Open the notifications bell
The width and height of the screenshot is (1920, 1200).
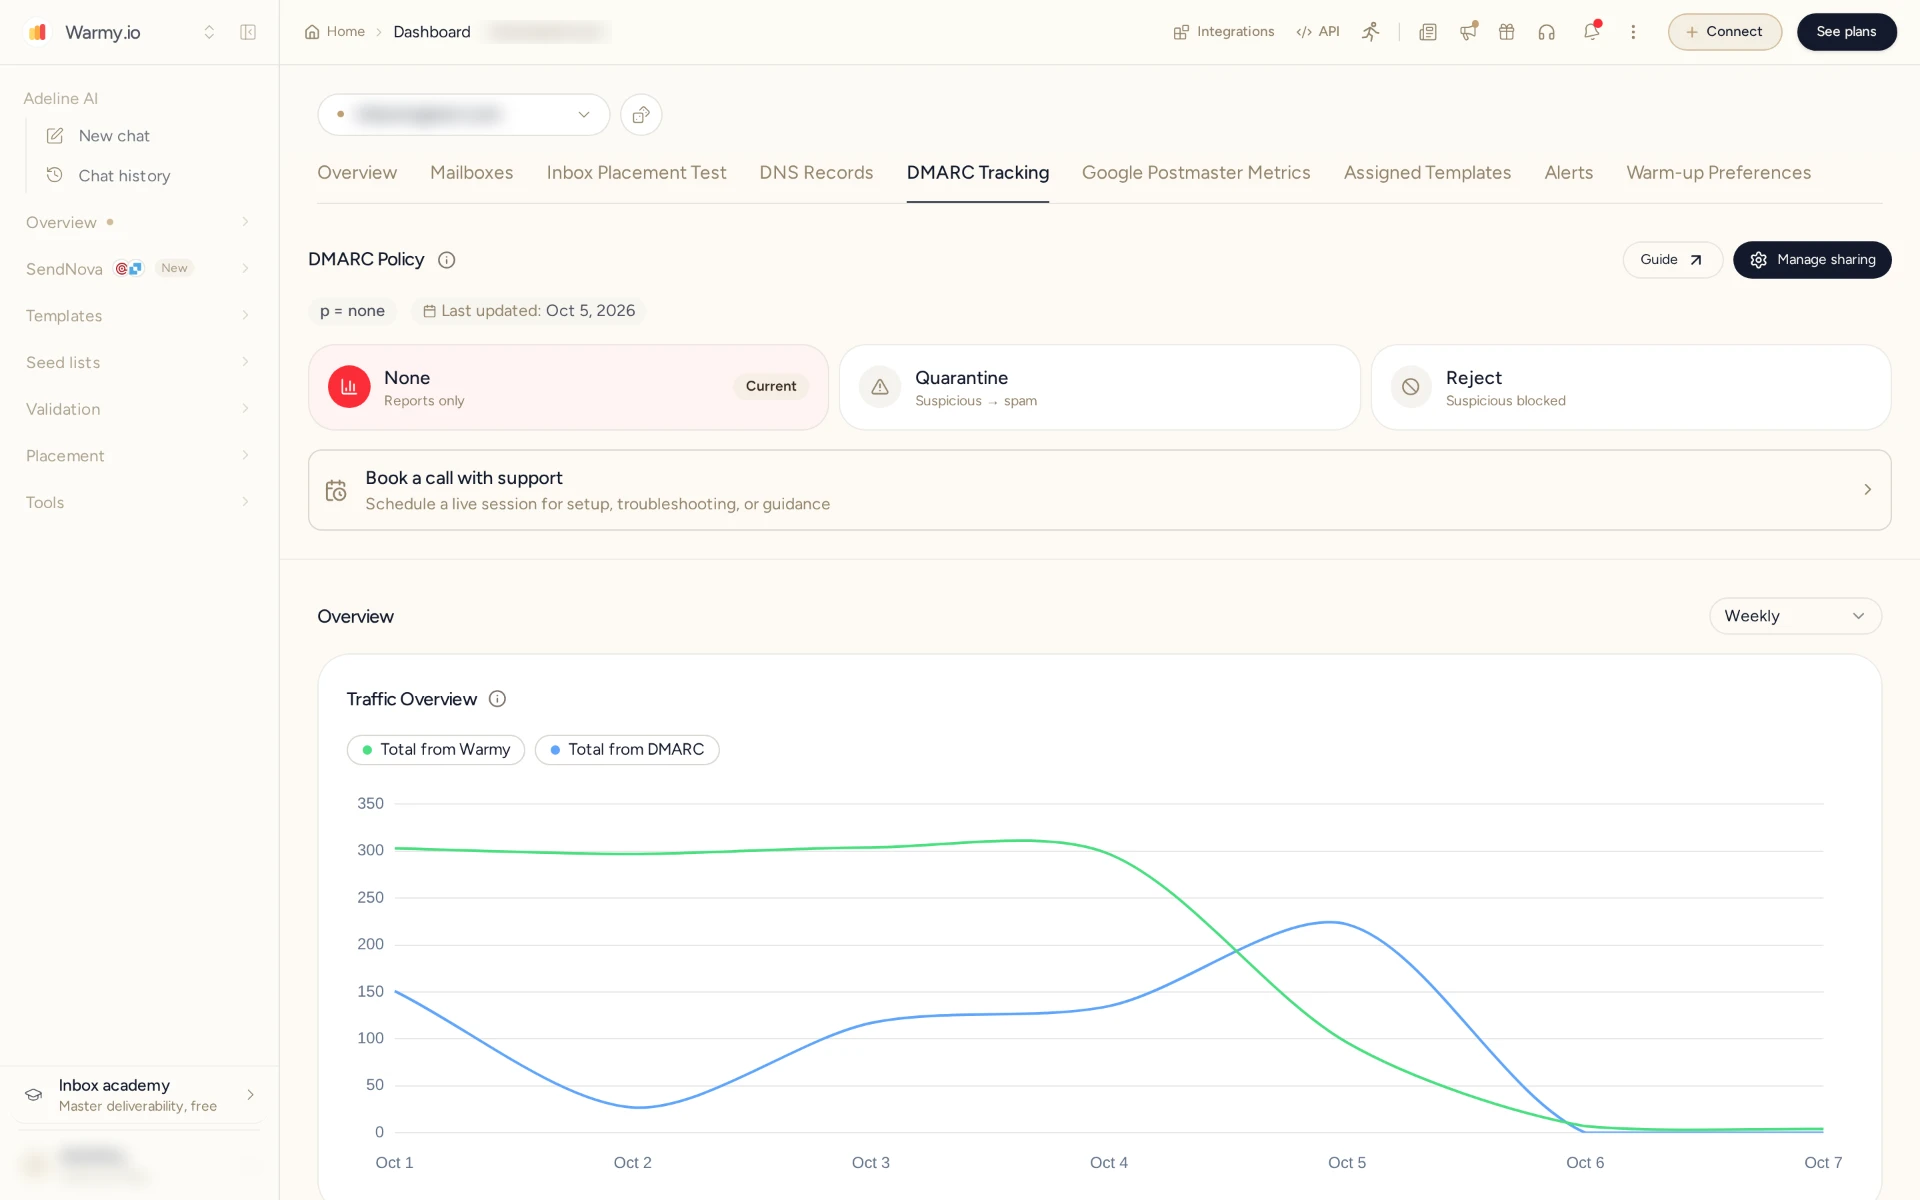1592,32
